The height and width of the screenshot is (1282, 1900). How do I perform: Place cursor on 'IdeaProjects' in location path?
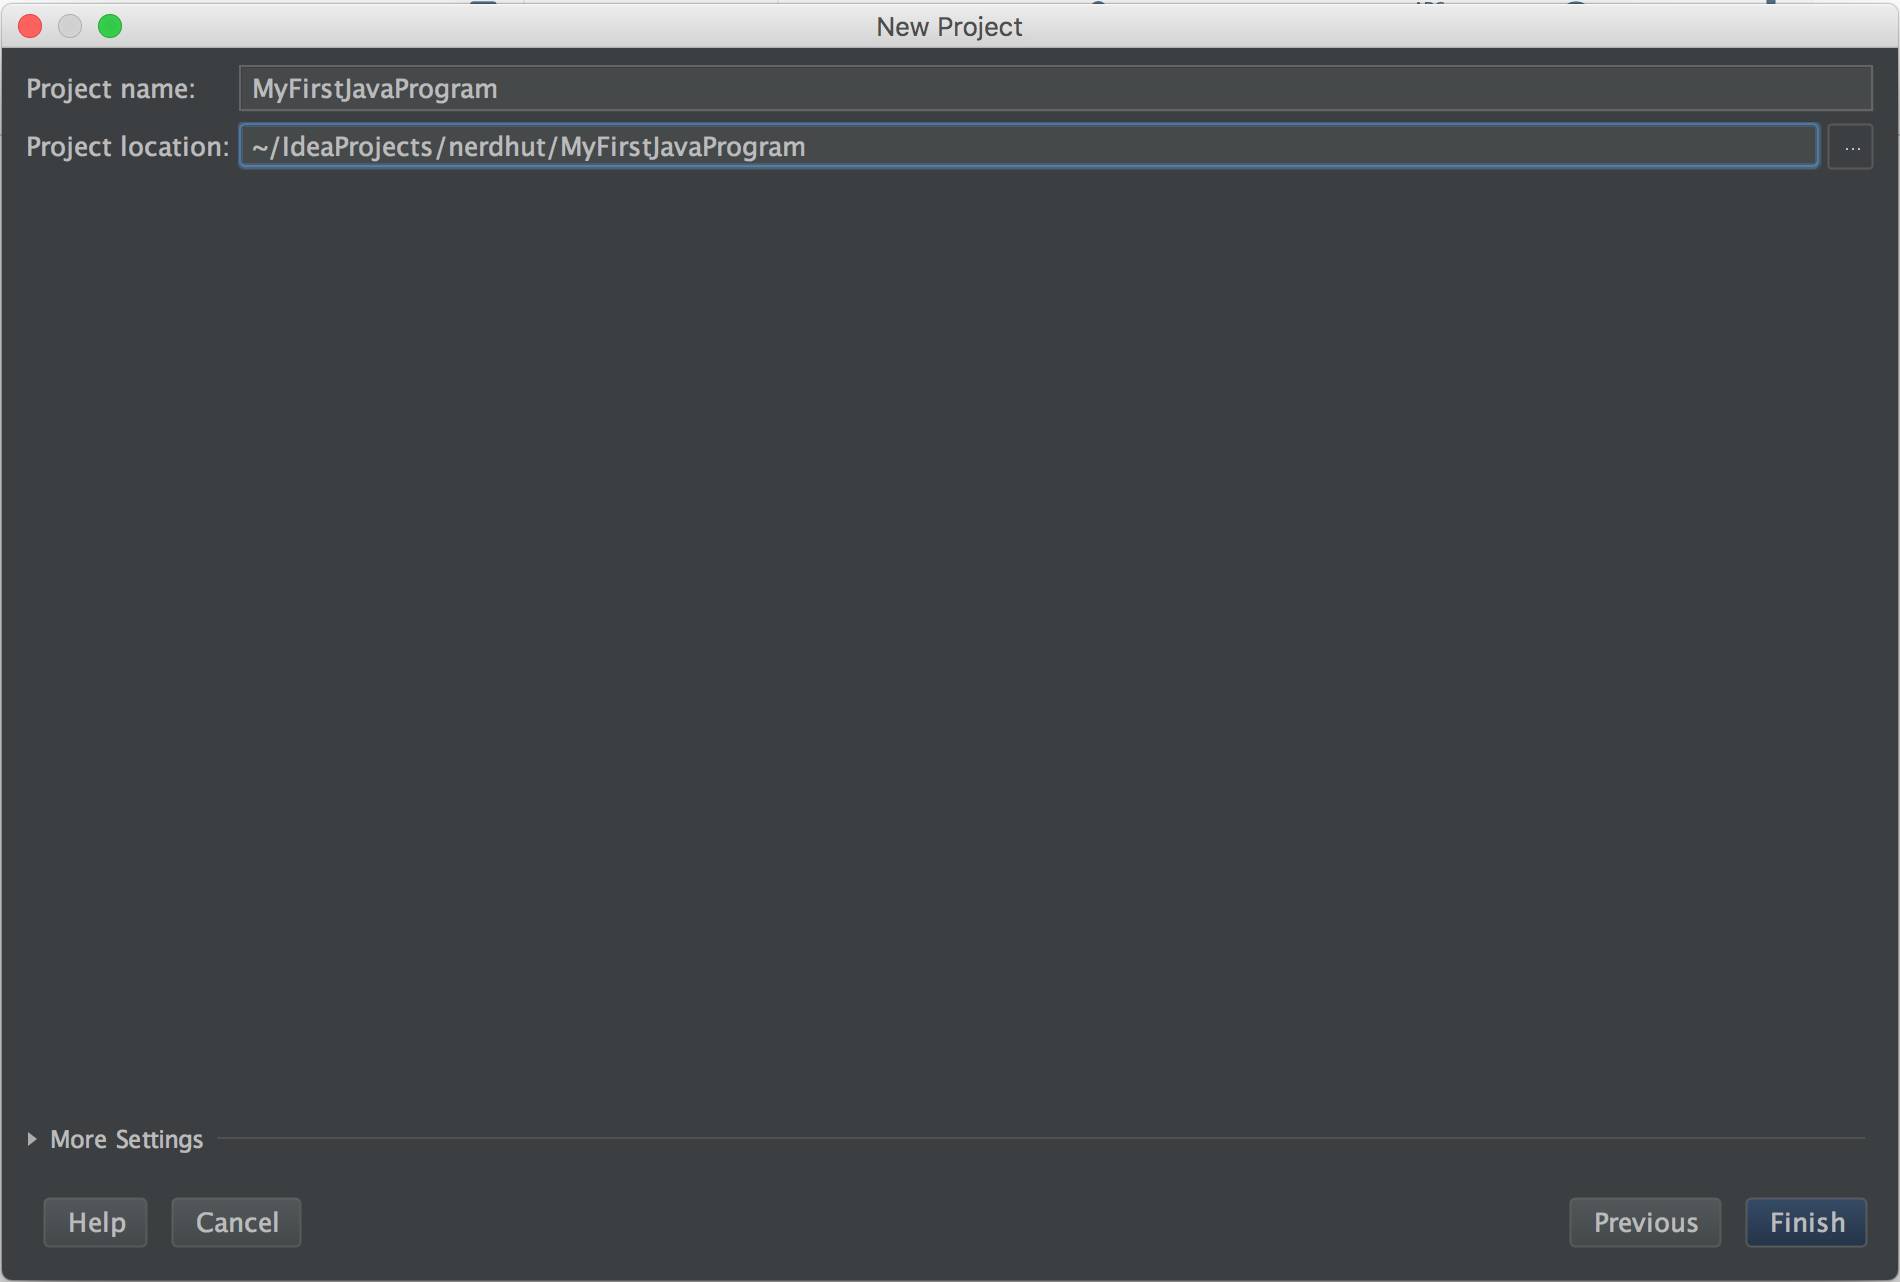[357, 147]
